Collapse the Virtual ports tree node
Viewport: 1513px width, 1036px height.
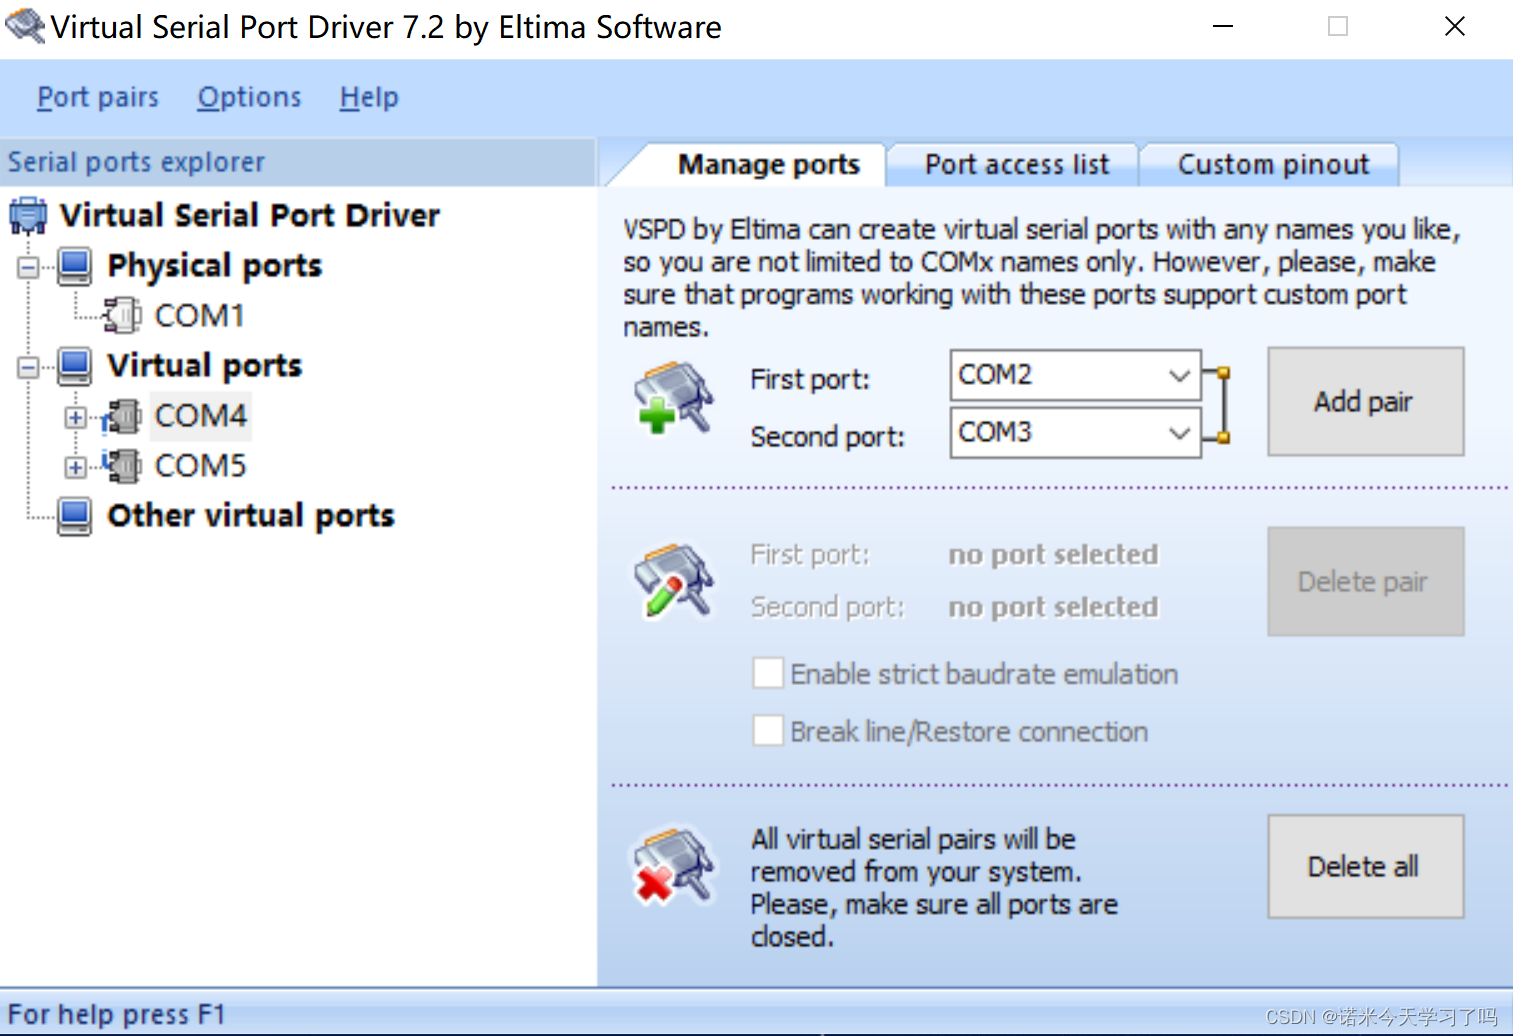(x=28, y=367)
